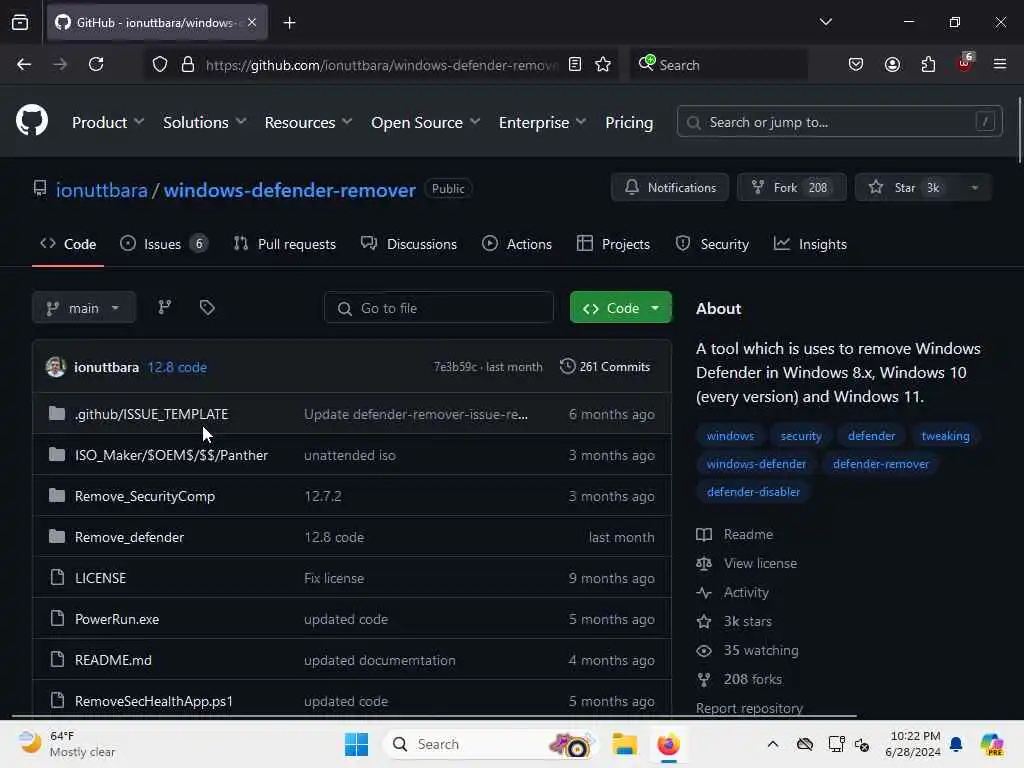Open the Actions tab
The width and height of the screenshot is (1024, 768).
517,244
